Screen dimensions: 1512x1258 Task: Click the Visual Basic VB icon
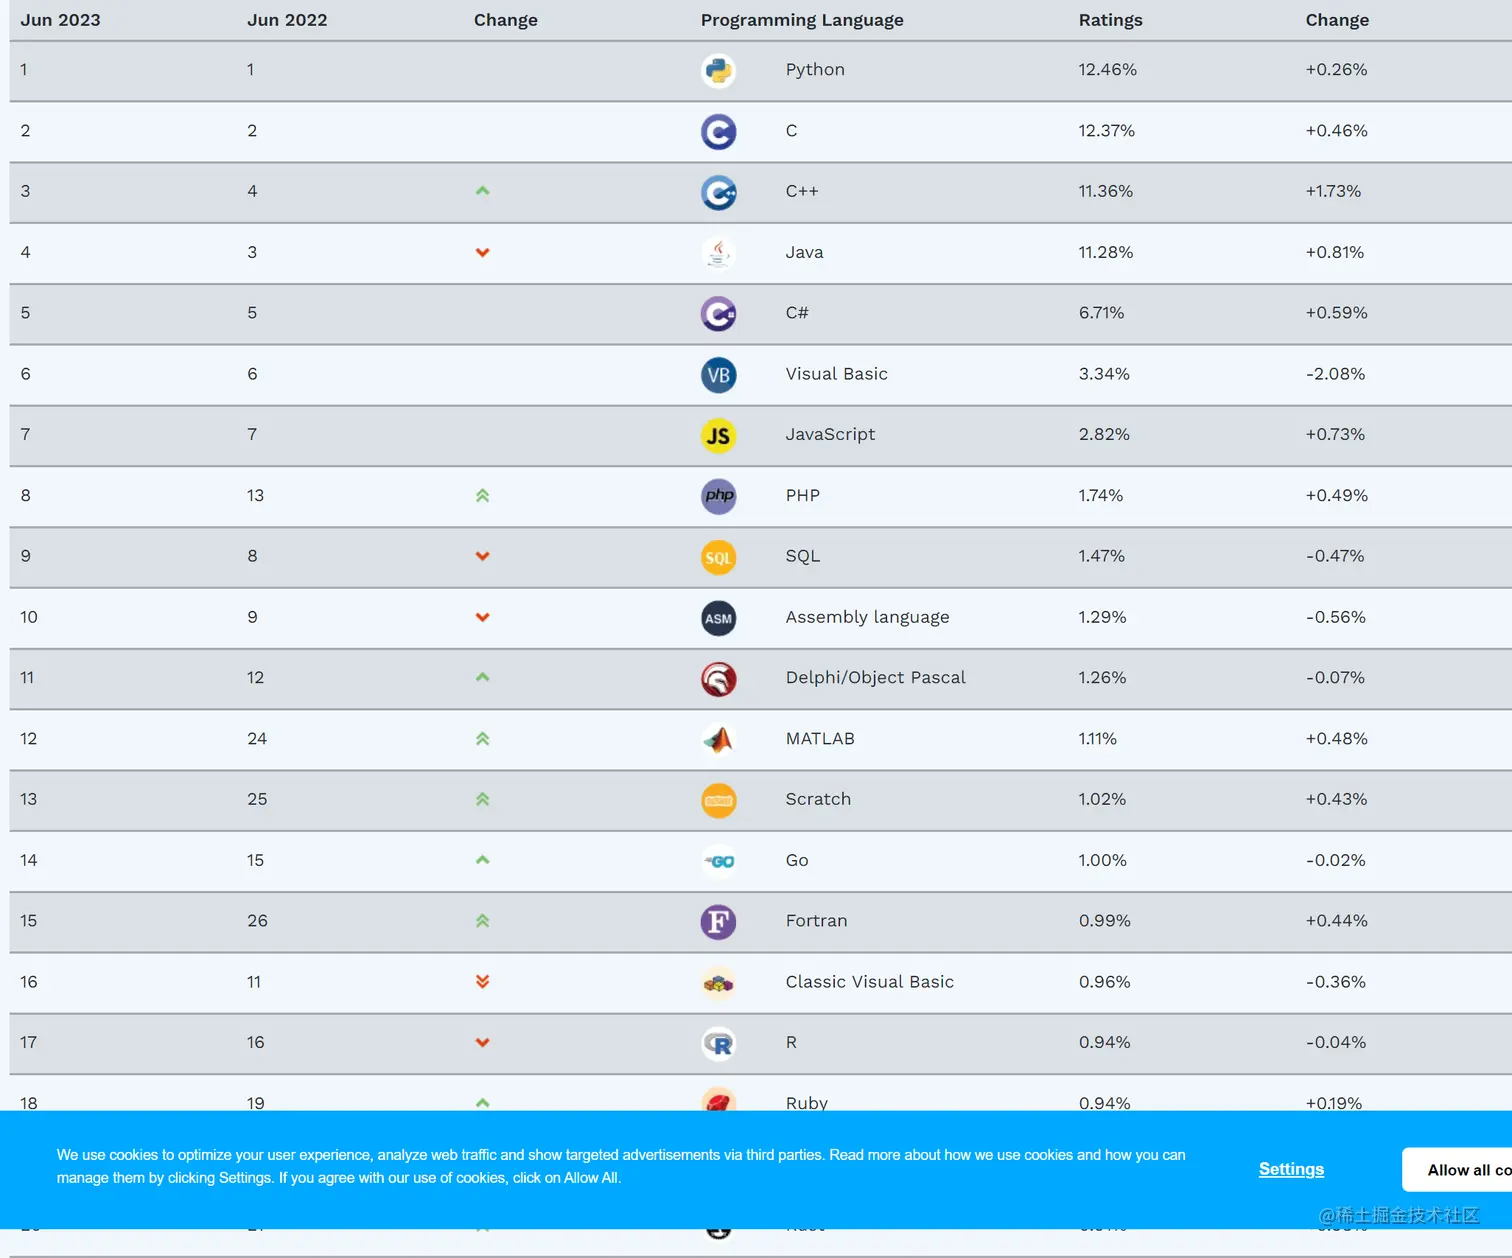[718, 375]
